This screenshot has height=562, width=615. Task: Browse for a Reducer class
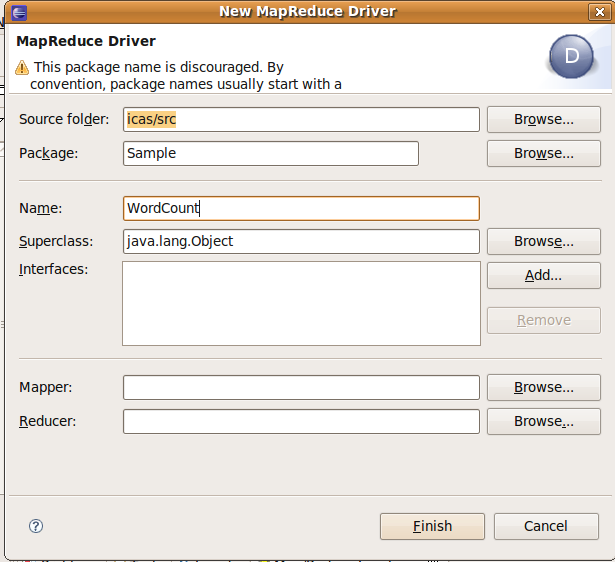(x=543, y=421)
